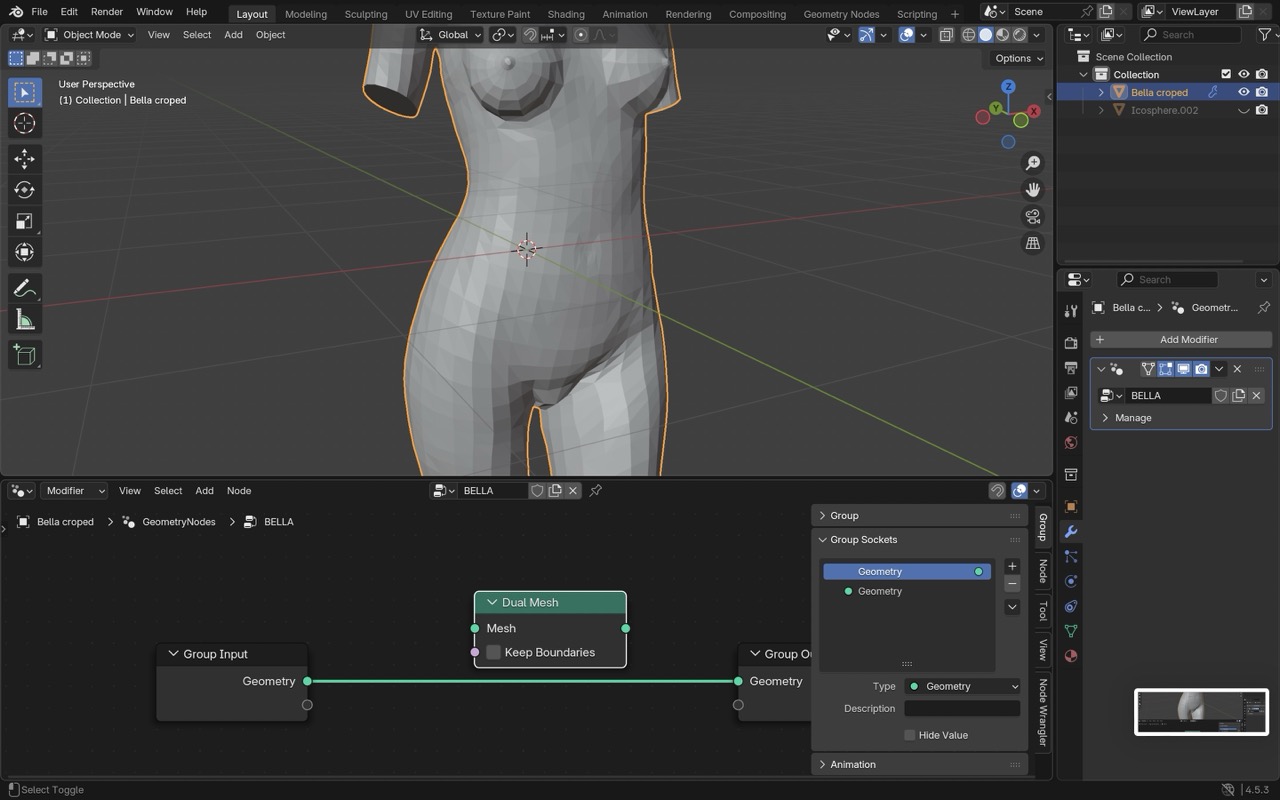This screenshot has width=1280, height=800.
Task: Click the Add Modifier button
Action: 1181,339
